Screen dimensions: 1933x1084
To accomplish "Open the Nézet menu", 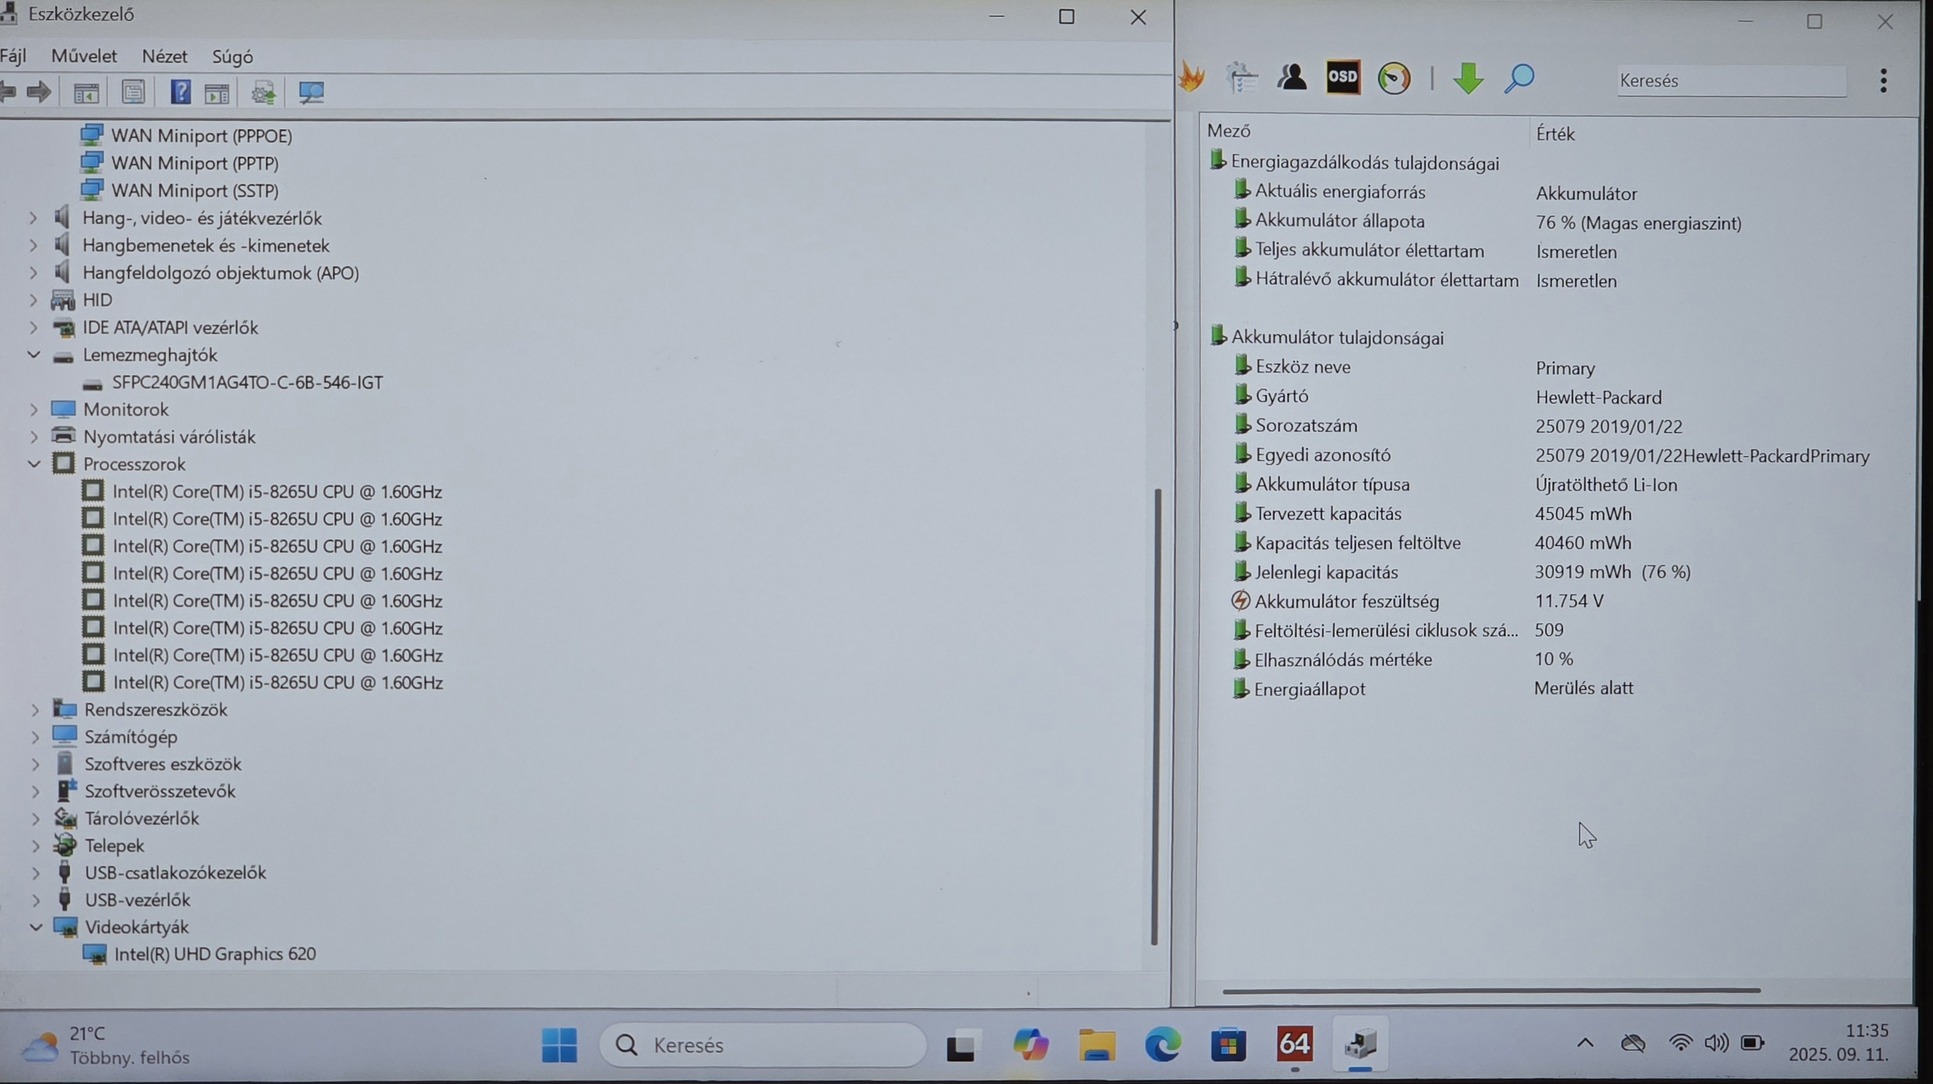I will point(164,56).
